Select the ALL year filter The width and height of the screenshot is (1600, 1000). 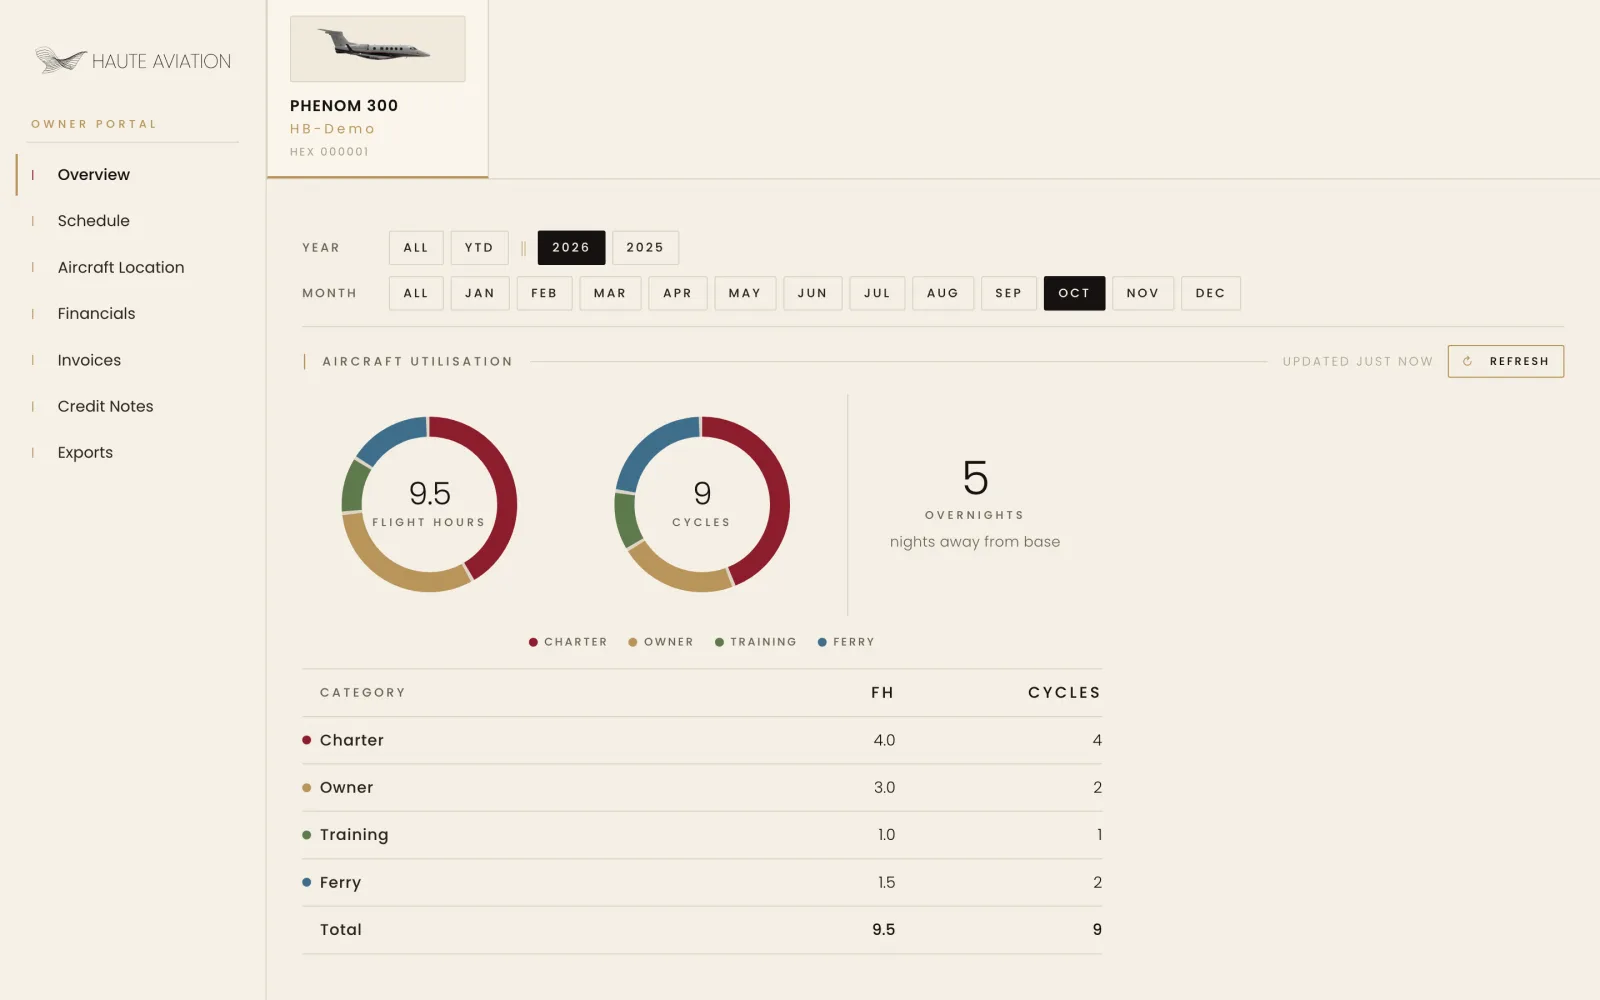coord(416,248)
